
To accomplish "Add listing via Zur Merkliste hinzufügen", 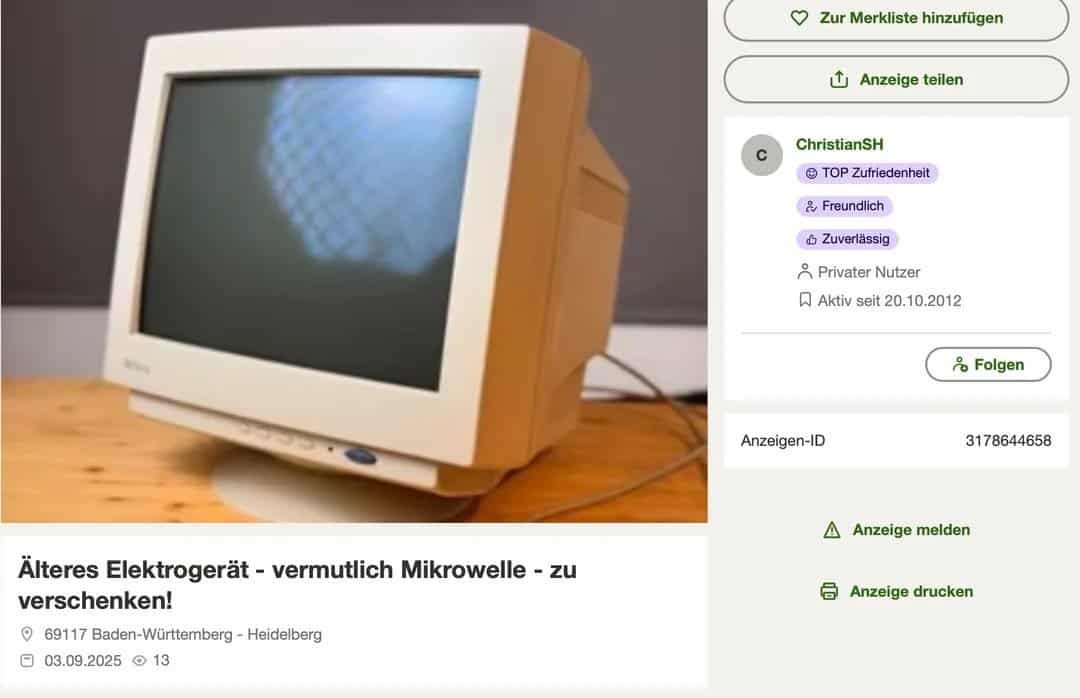I will pyautogui.click(x=896, y=19).
